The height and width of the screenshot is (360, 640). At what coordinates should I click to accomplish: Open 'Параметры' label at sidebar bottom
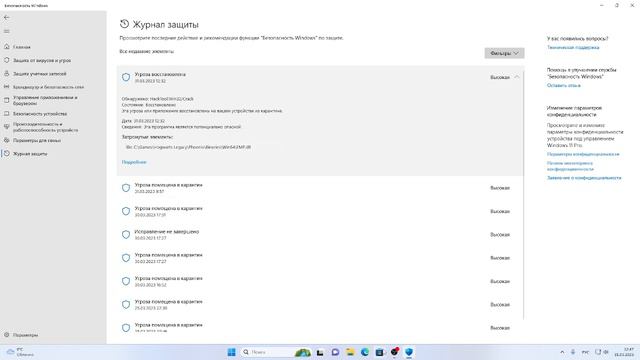25,335
